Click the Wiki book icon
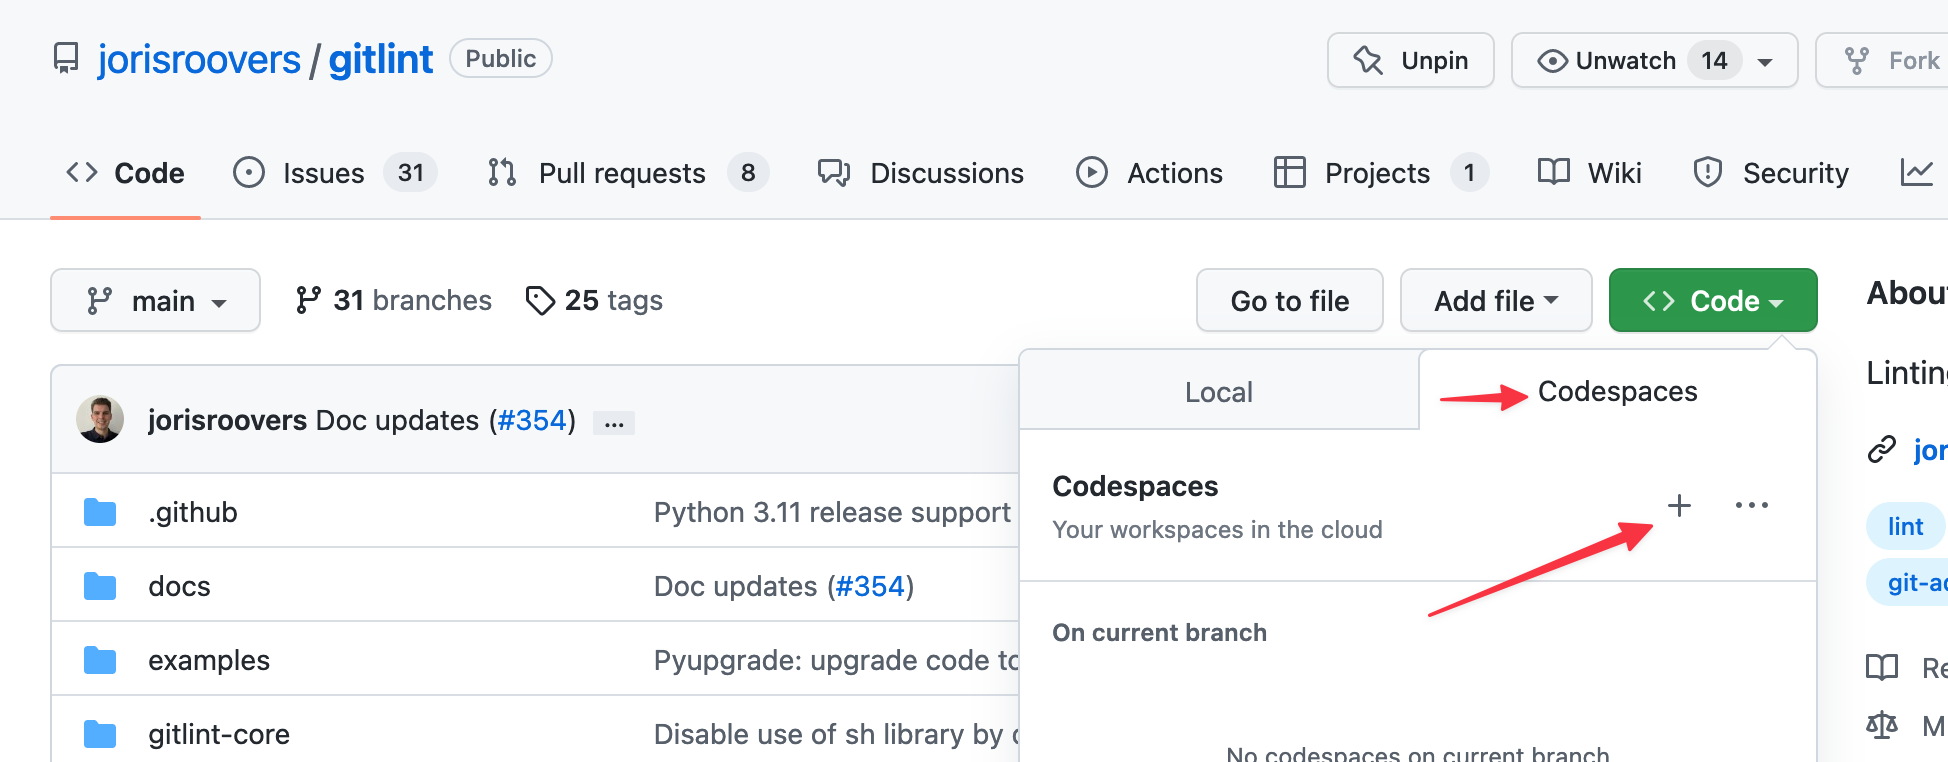 (x=1554, y=172)
